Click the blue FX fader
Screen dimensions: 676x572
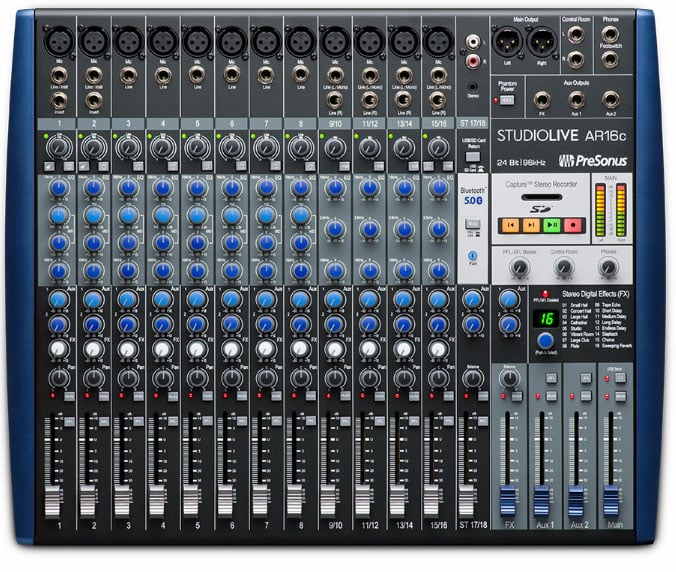tap(507, 501)
